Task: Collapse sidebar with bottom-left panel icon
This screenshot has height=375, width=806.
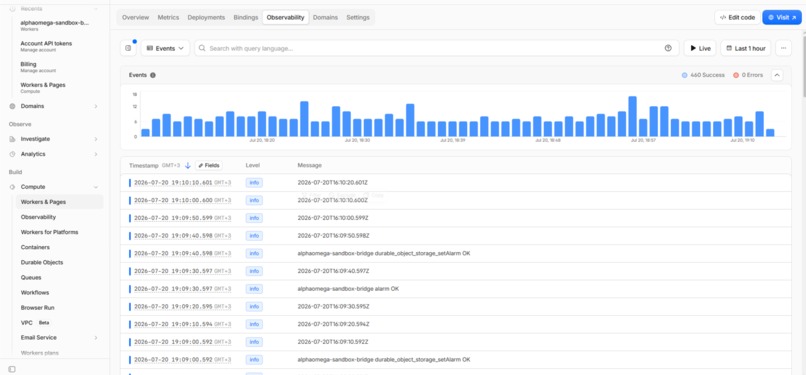Action: coord(12,369)
